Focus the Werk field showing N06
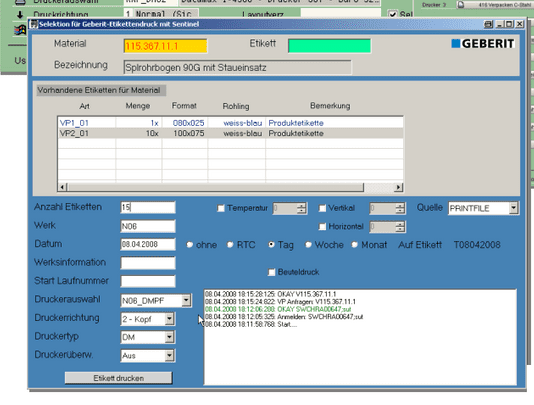 tap(148, 226)
